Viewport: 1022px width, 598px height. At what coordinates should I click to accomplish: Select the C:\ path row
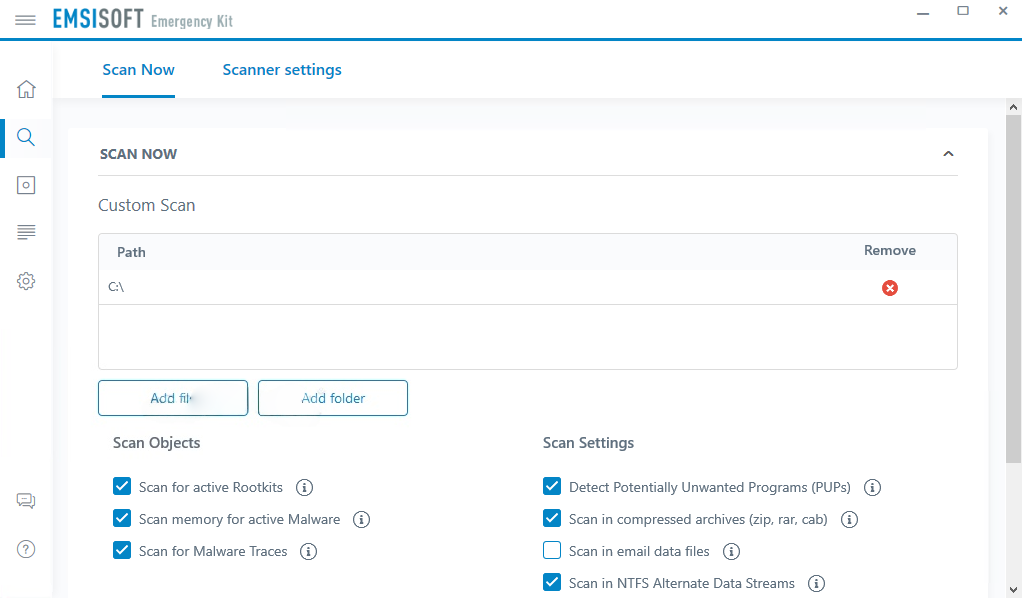527,287
